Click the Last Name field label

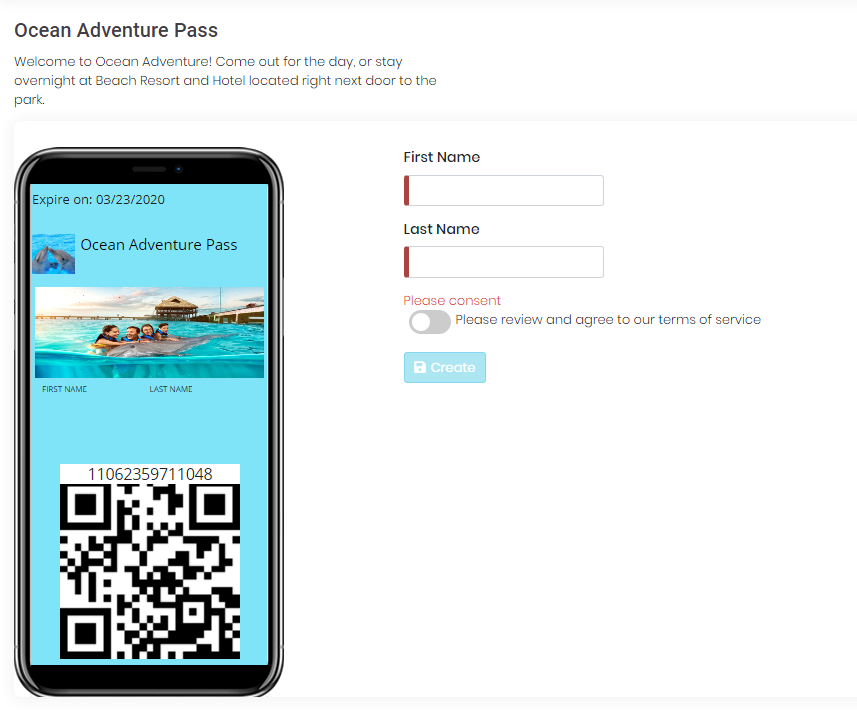[442, 229]
